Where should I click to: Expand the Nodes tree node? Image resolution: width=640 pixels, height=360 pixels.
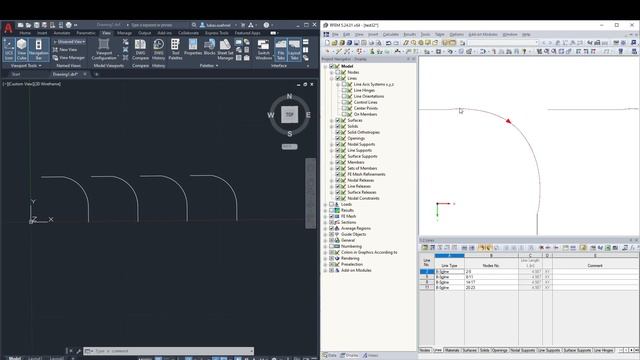[331, 72]
